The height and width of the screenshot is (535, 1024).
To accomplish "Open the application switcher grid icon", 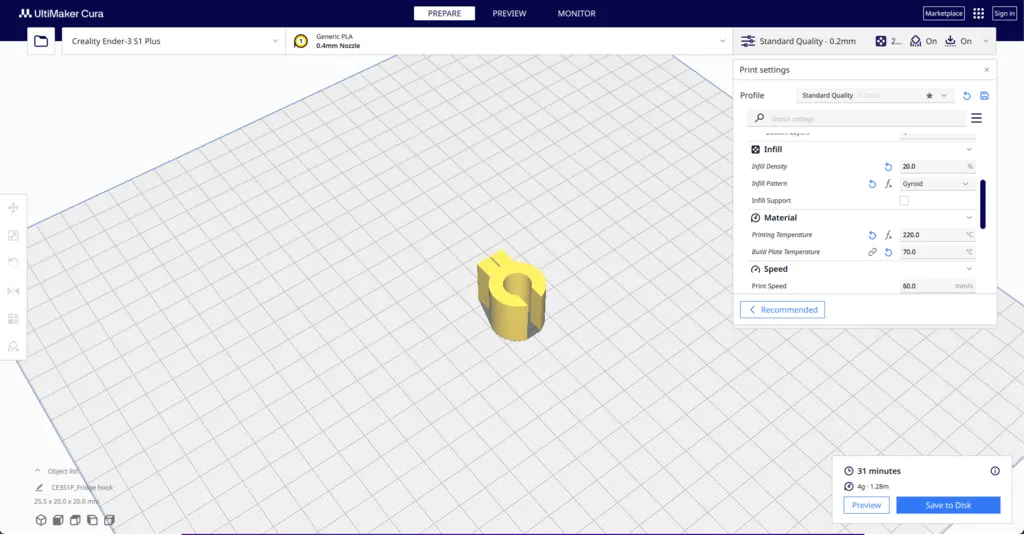I will pos(978,13).
